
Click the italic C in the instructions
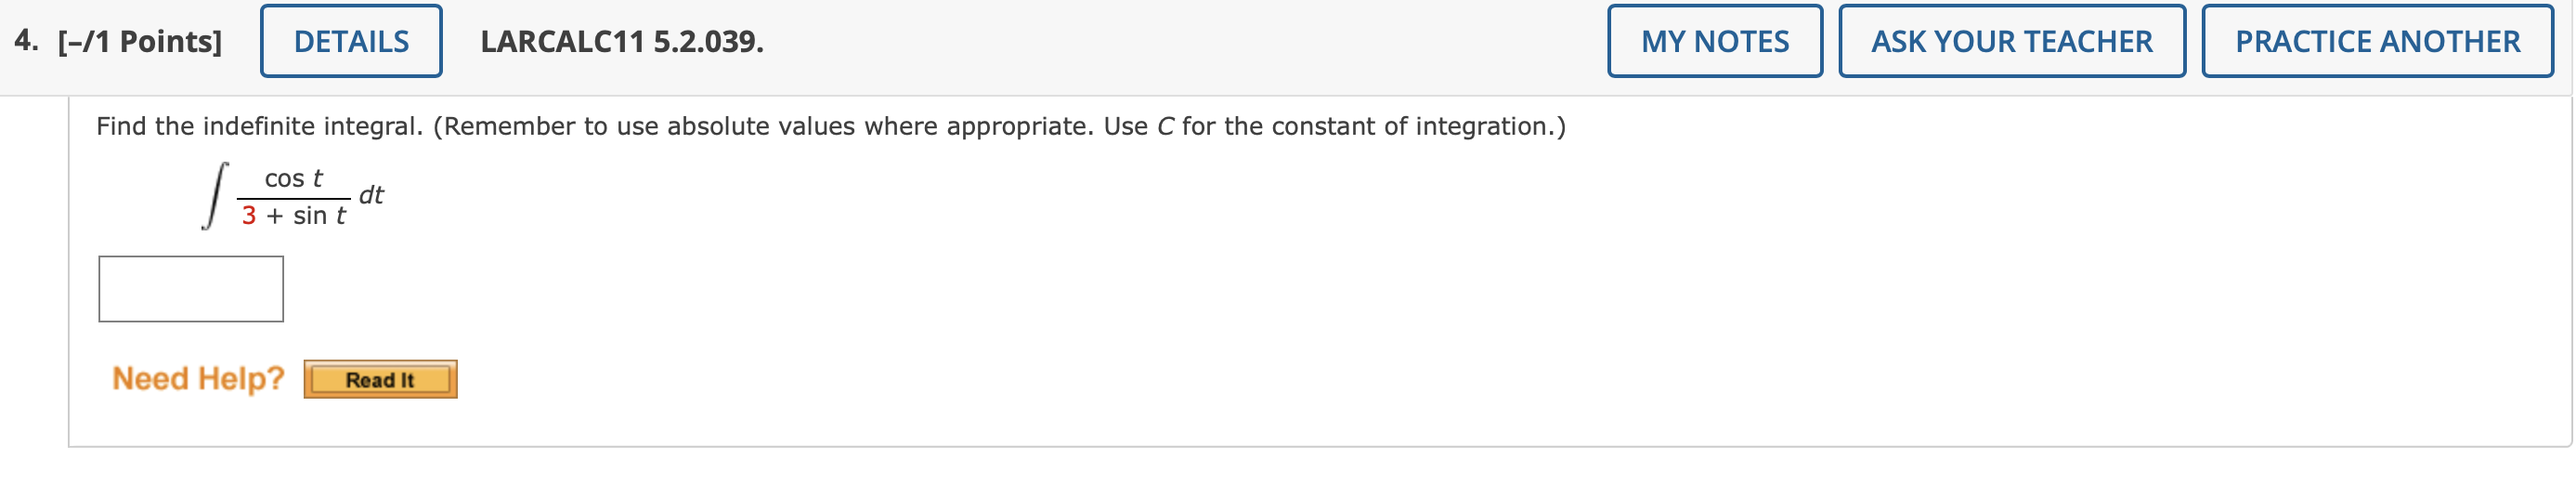click(x=1165, y=126)
